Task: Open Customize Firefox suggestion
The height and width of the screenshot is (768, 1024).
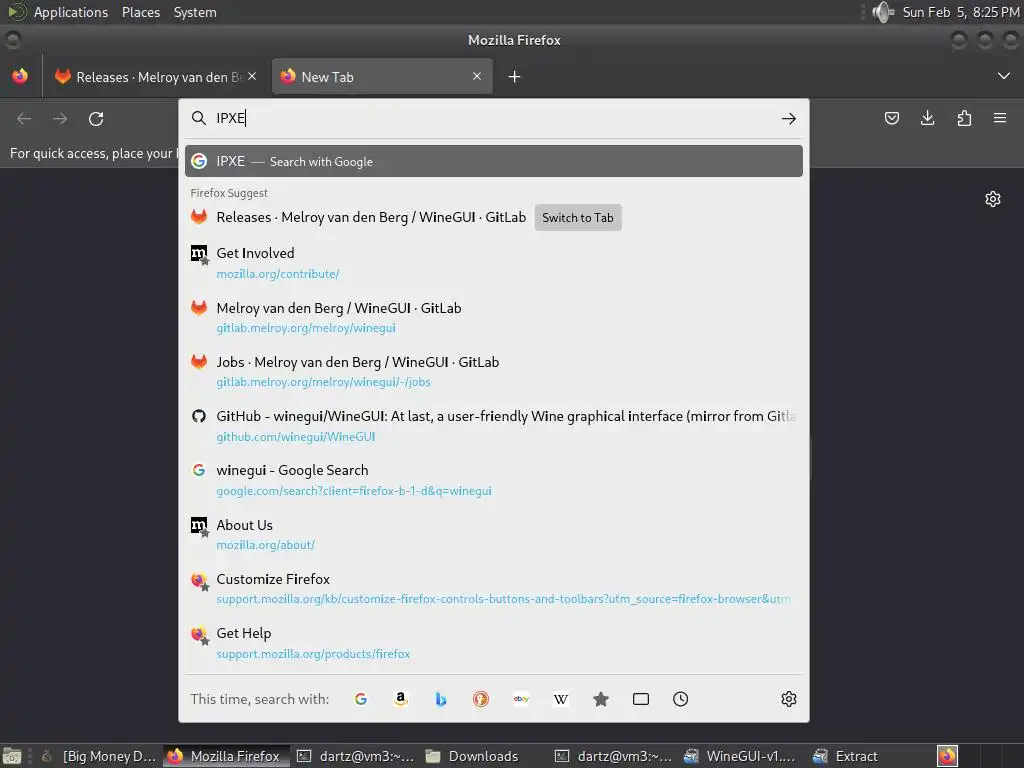Action: [x=494, y=588]
